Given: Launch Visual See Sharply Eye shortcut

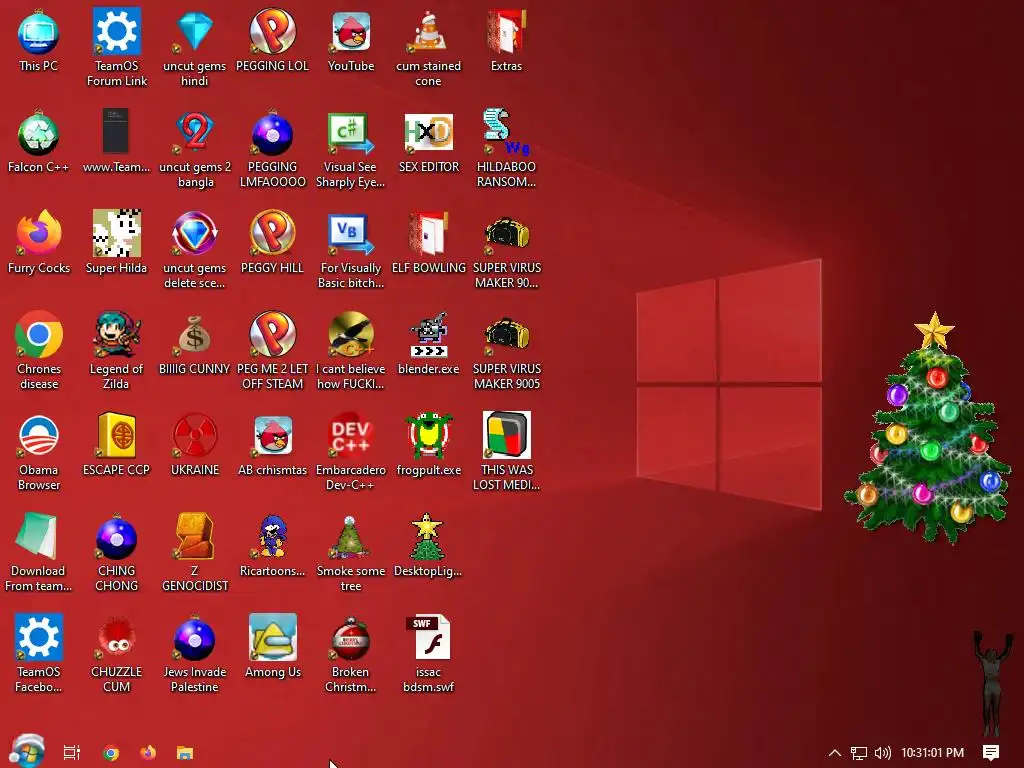Looking at the screenshot, I should click(x=351, y=149).
